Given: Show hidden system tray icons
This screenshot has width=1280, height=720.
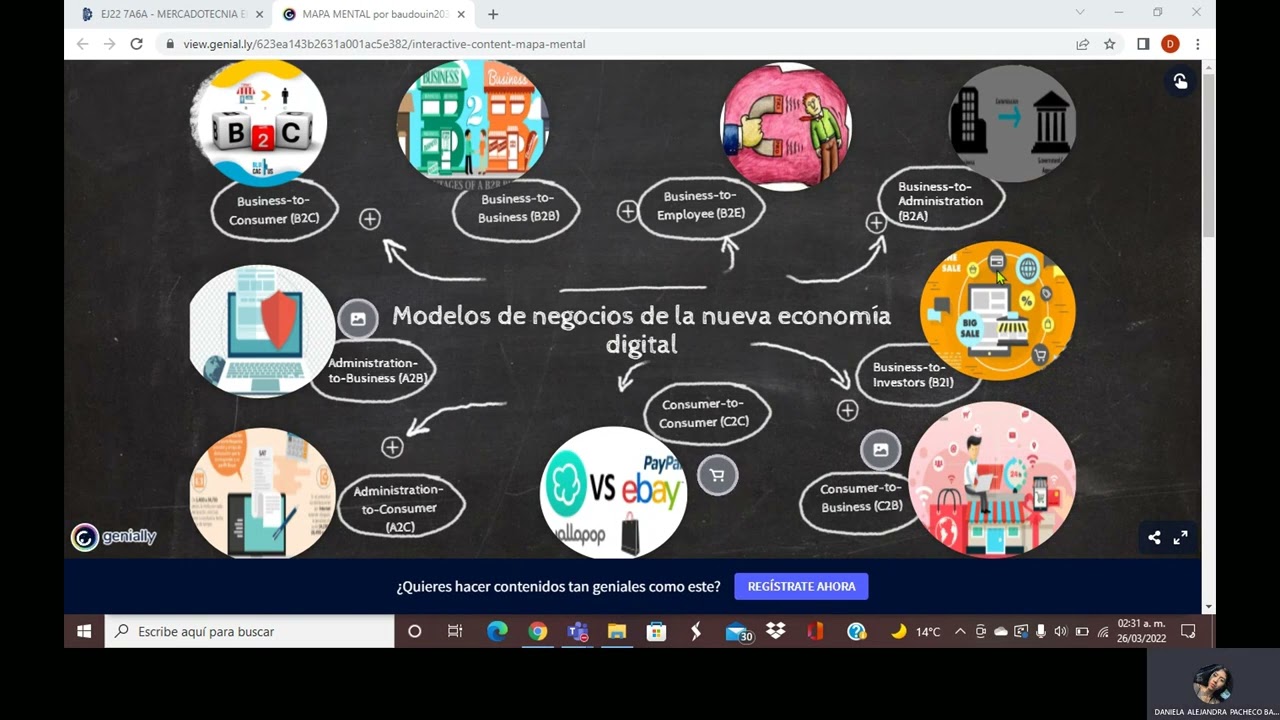Looking at the screenshot, I should pos(960,631).
